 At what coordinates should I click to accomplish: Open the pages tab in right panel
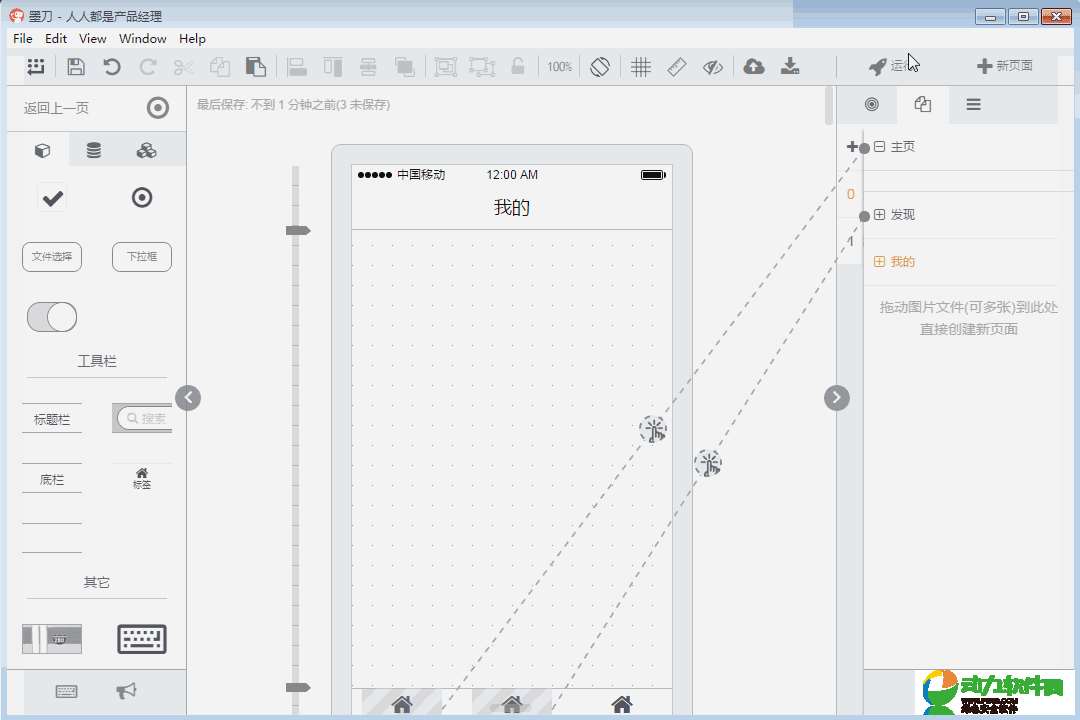(x=923, y=104)
